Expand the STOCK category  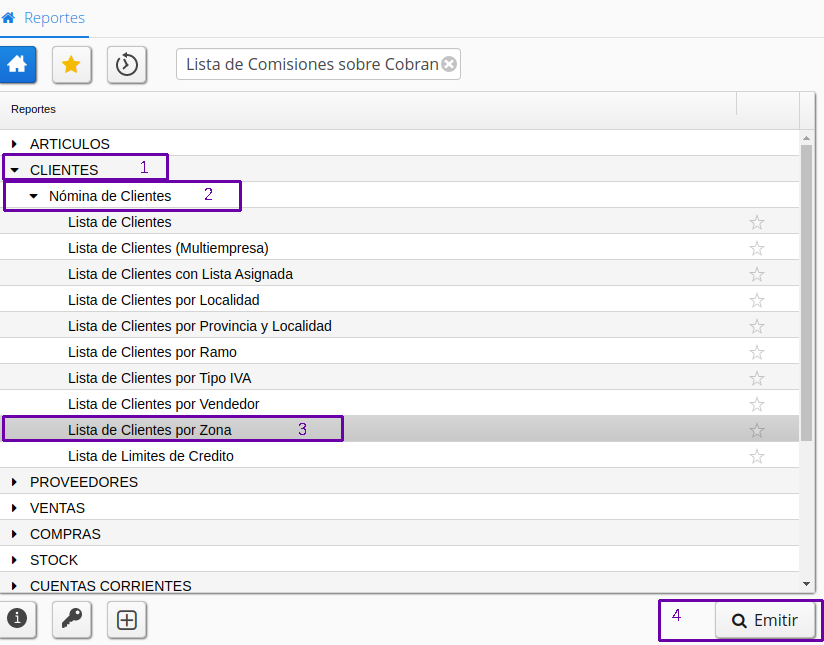(x=14, y=560)
